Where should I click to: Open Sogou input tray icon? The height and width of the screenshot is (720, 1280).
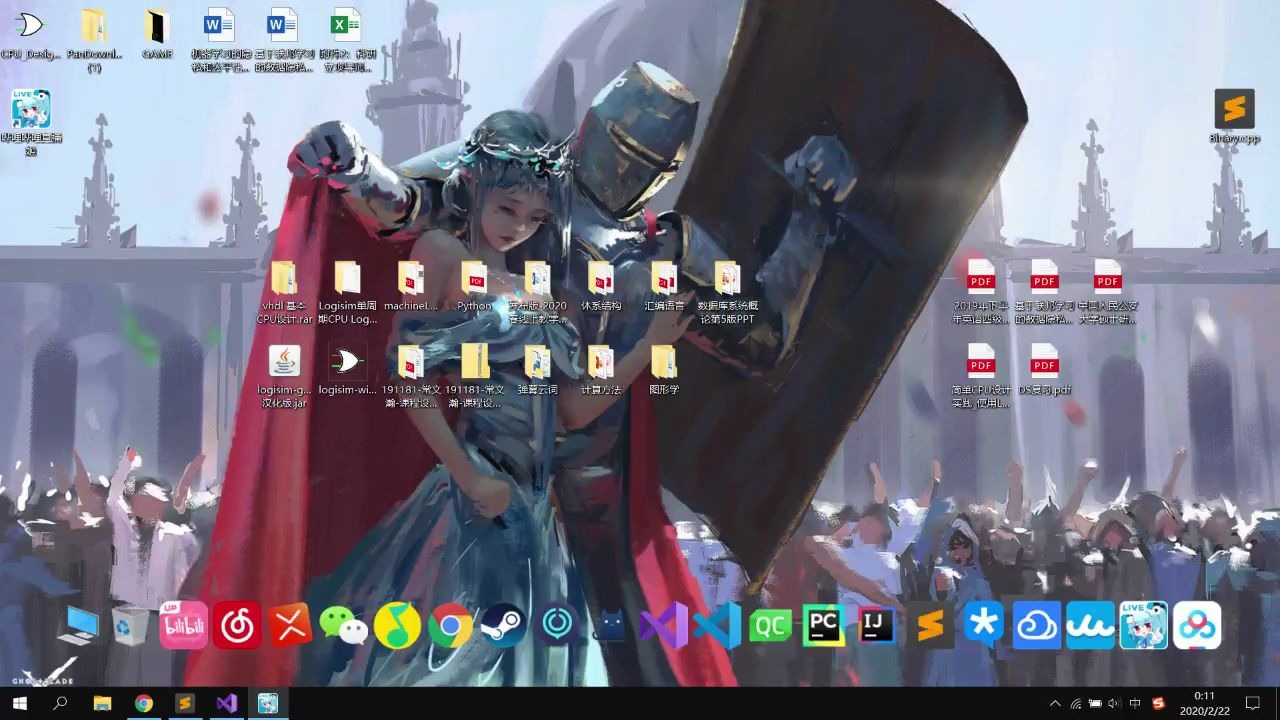(1158, 703)
